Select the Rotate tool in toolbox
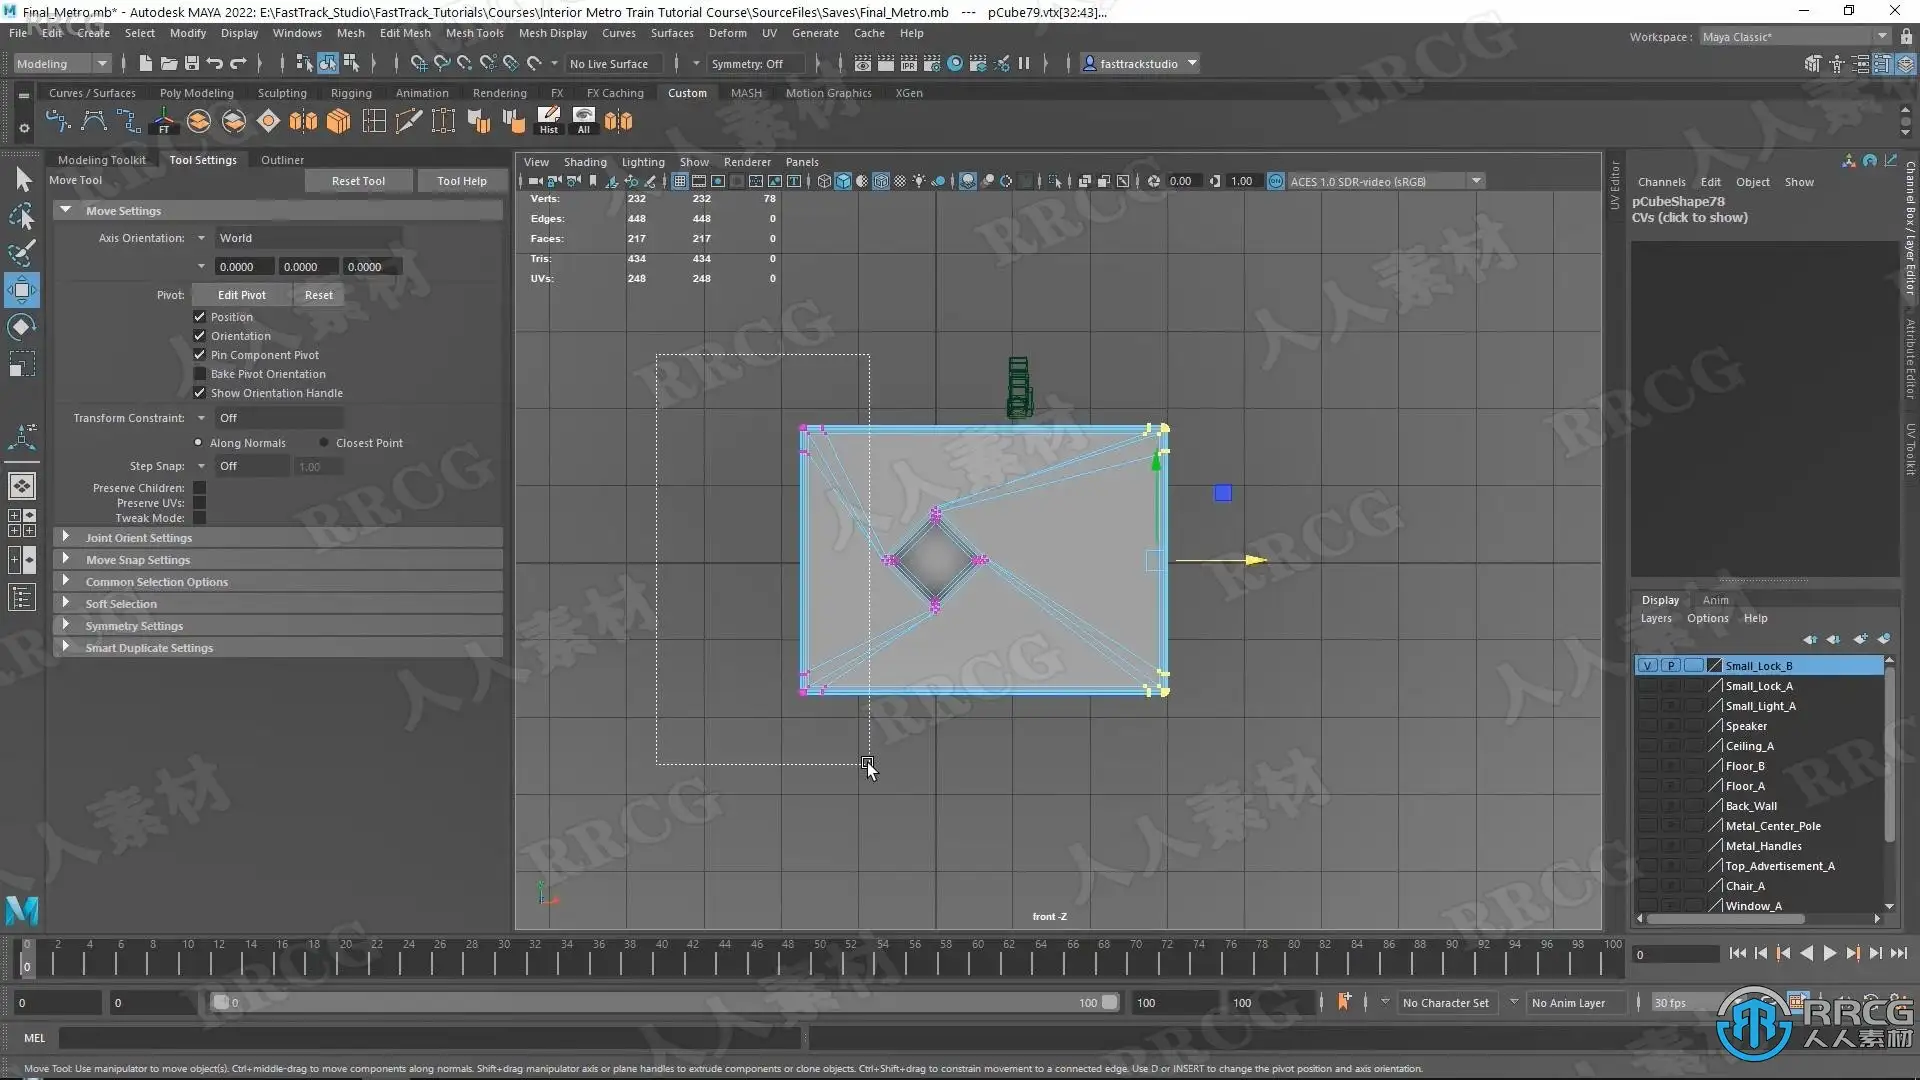1920x1080 pixels. tap(22, 327)
